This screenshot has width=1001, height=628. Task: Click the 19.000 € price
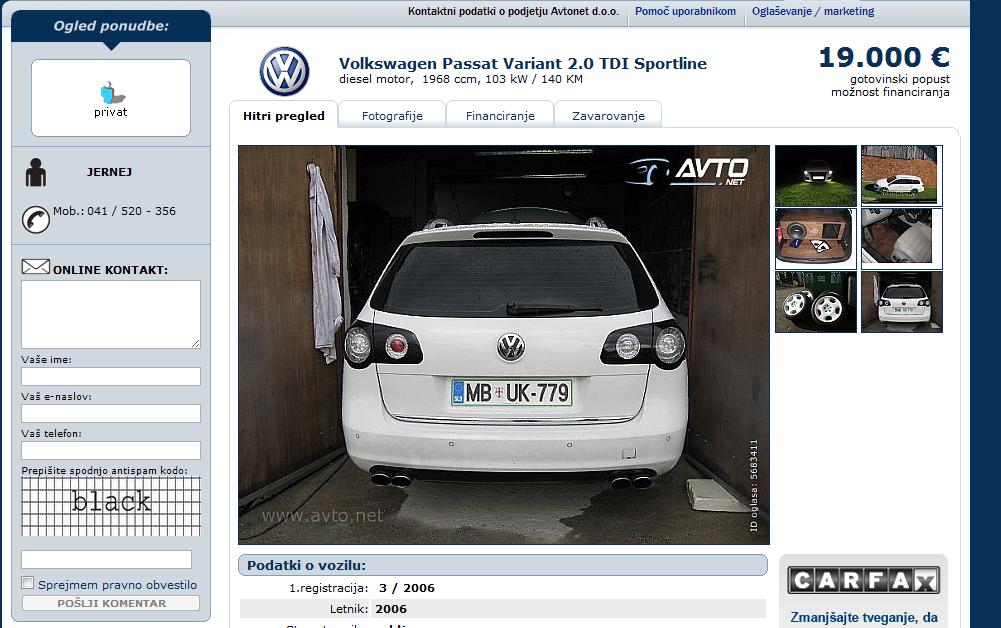(x=884, y=57)
